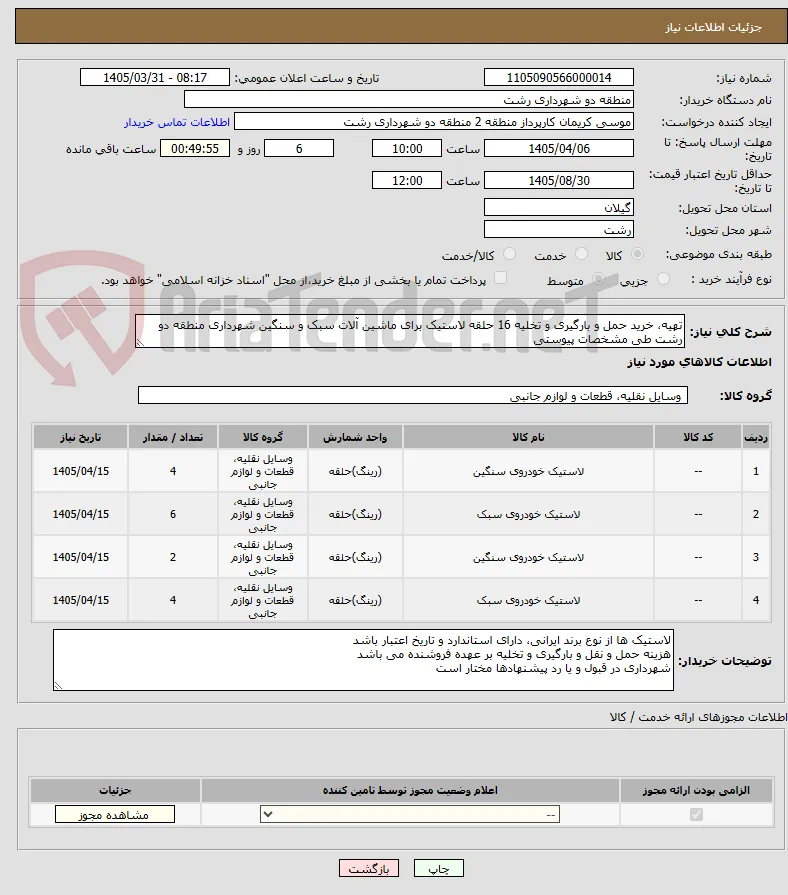Open the اطلاعات تماس خریدار link

177,122
